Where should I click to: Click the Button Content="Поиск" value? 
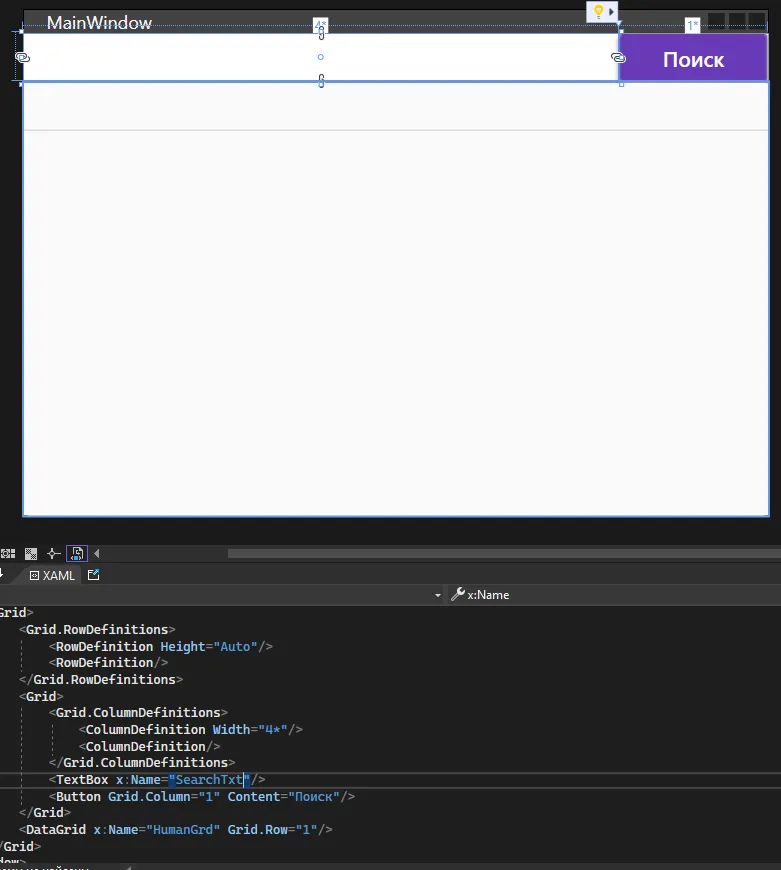pos(313,796)
